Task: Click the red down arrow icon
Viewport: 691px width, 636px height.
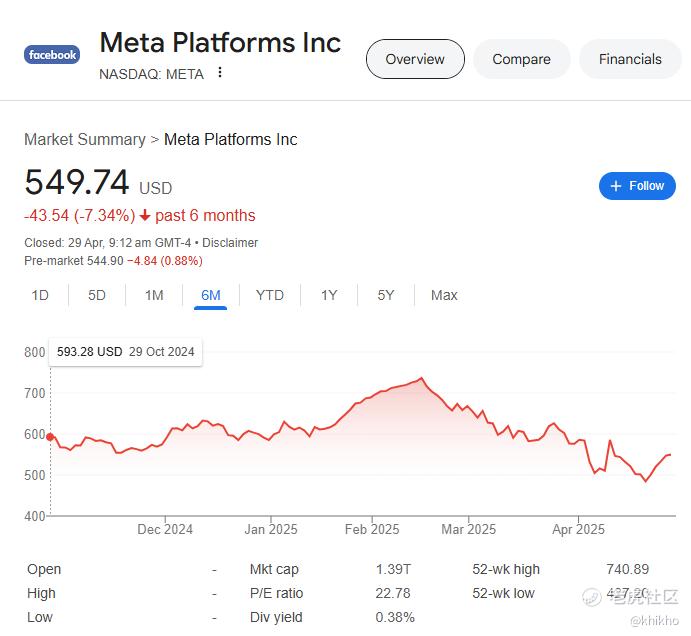Action: pyautogui.click(x=145, y=216)
